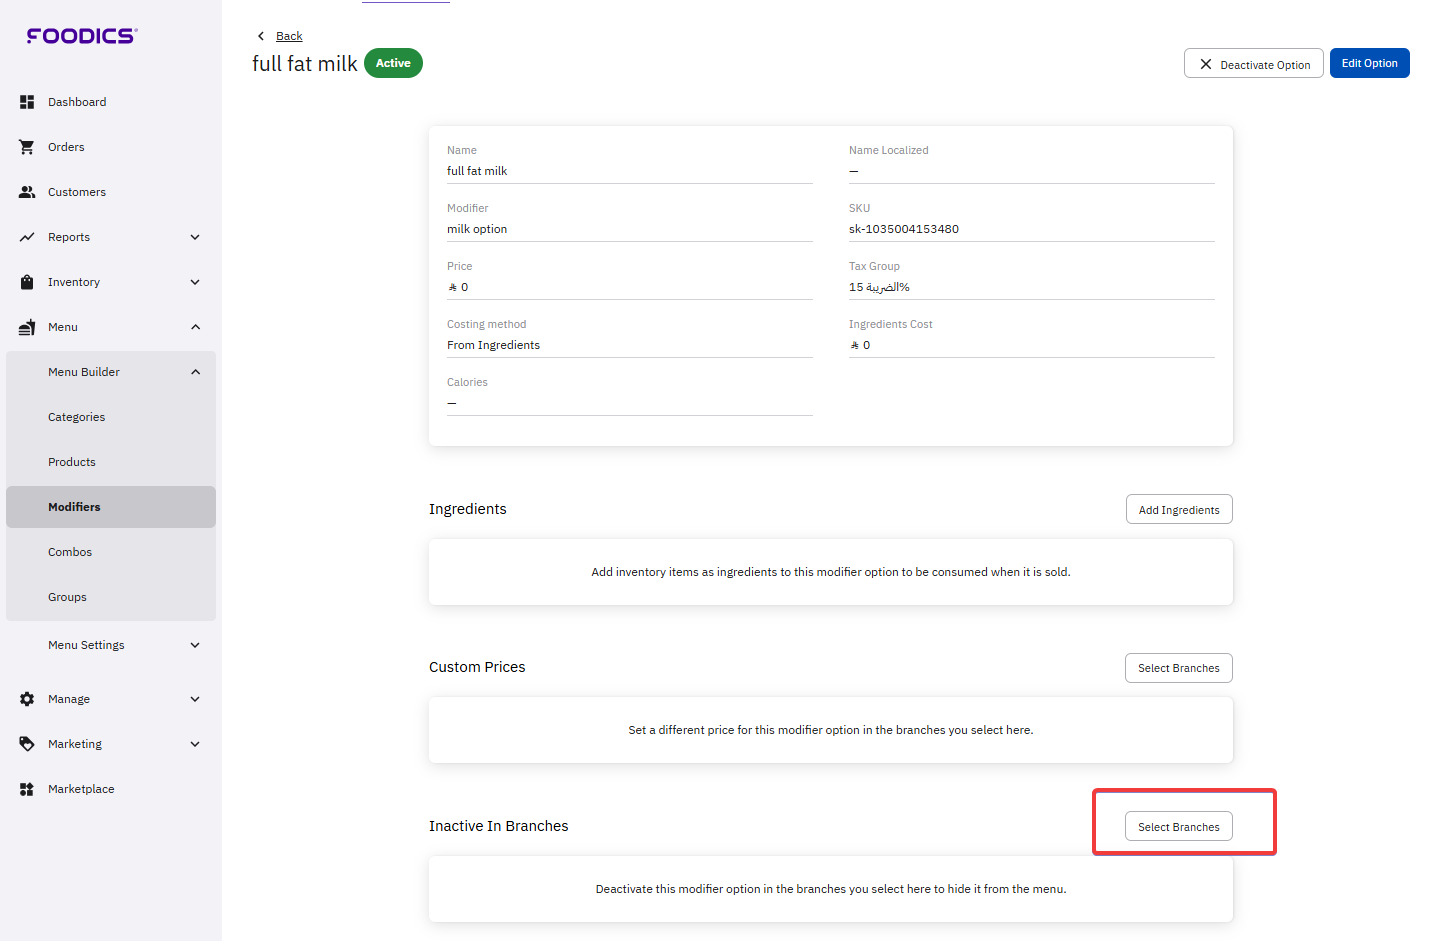1432x941 pixels.
Task: Go to Combos in sidebar
Action: click(x=70, y=552)
